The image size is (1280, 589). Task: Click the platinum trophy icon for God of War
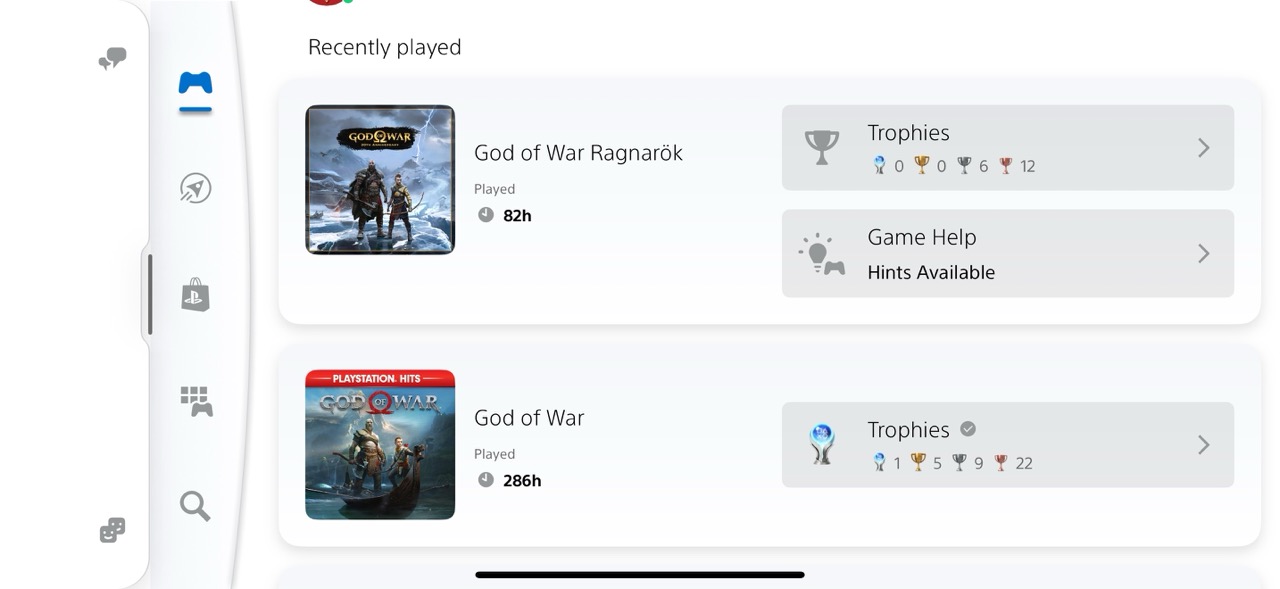821,444
